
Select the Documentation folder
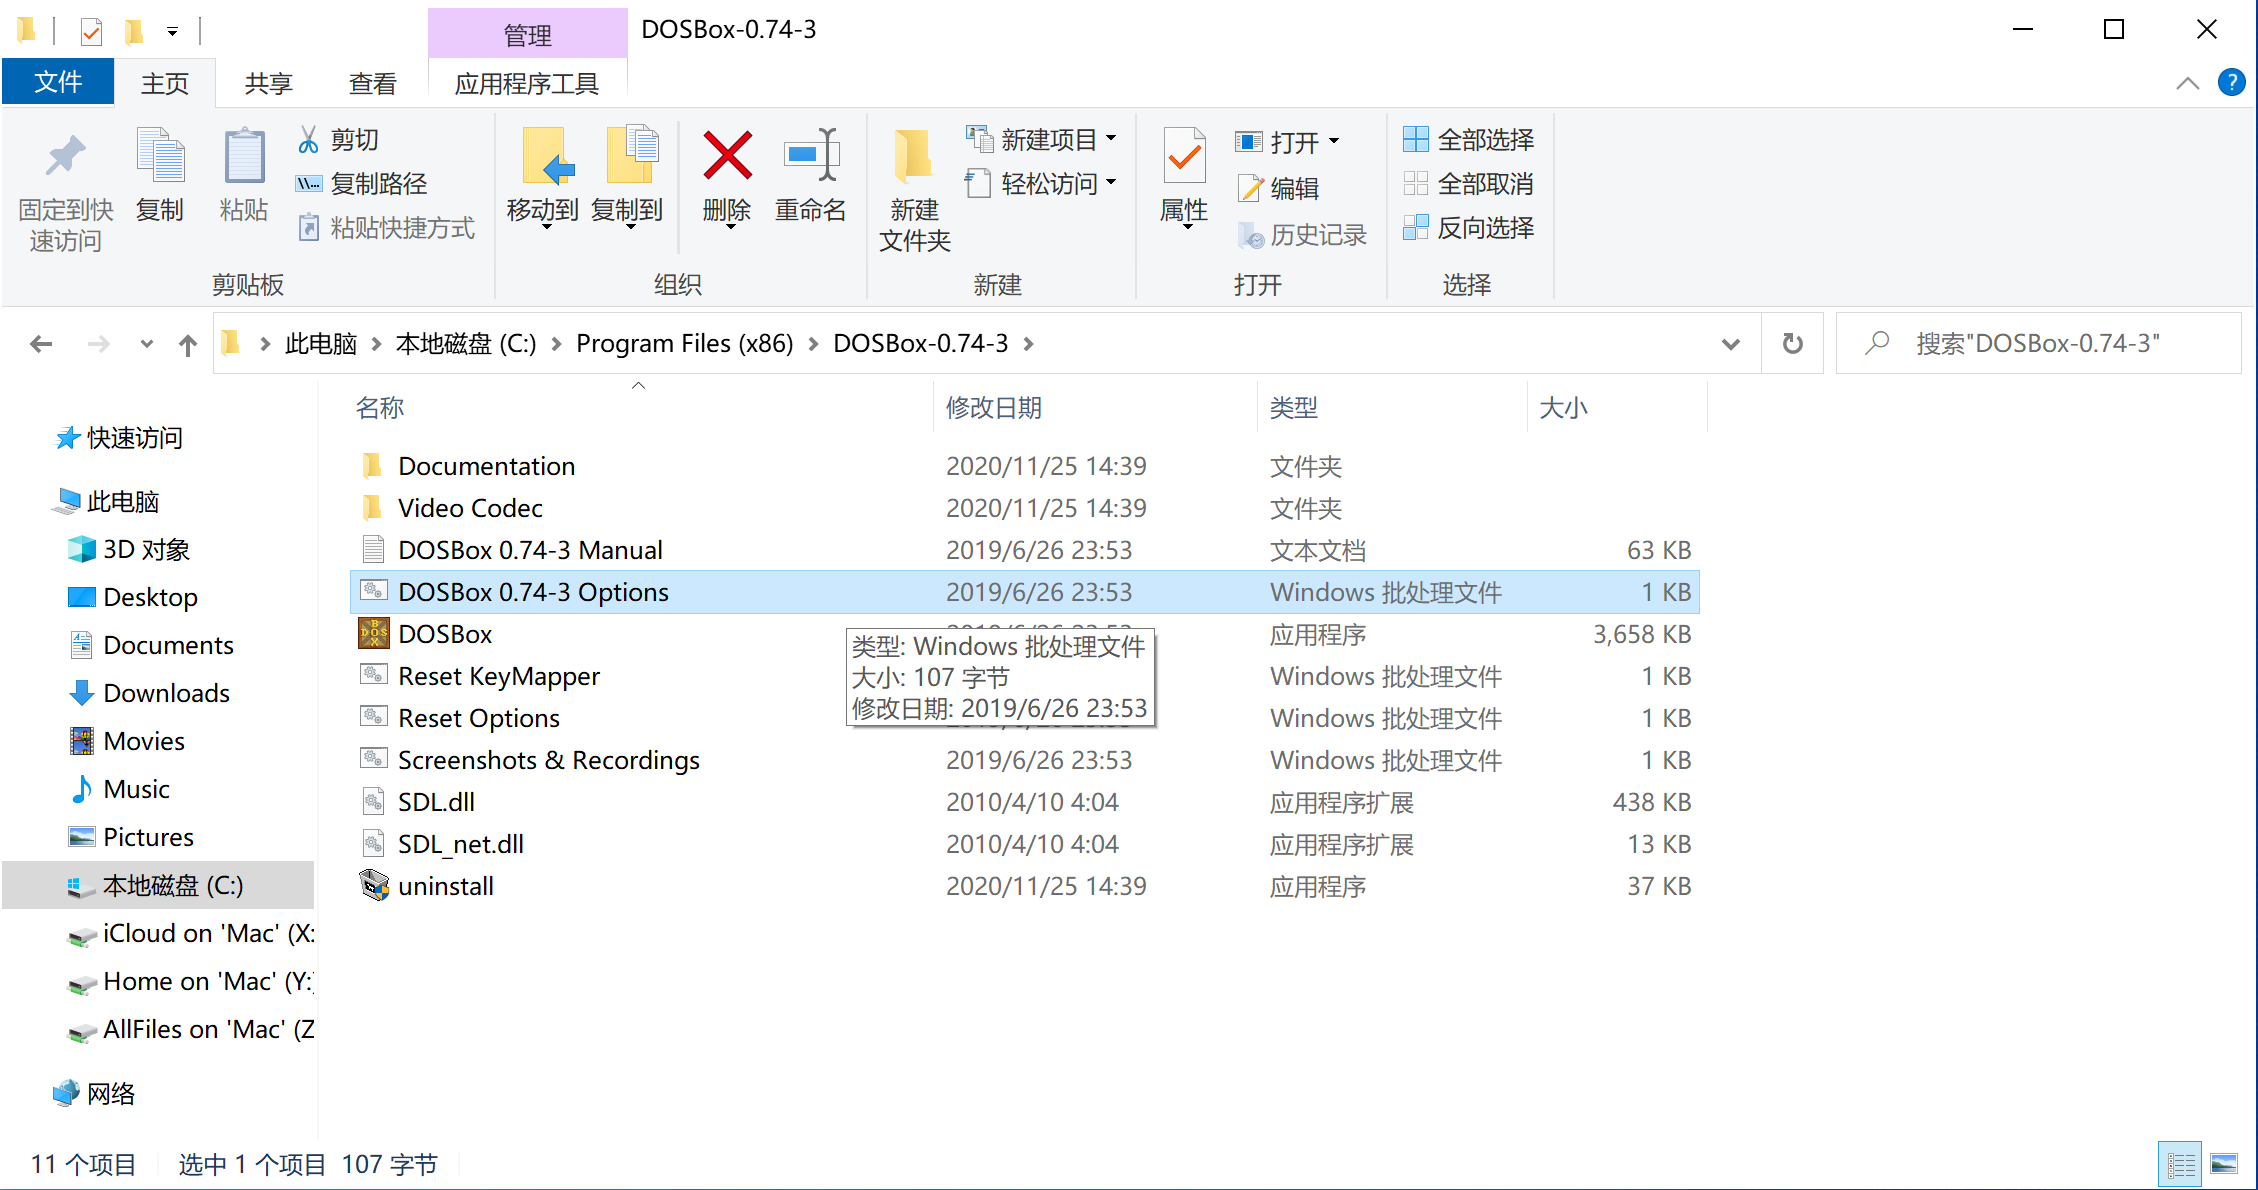click(486, 466)
